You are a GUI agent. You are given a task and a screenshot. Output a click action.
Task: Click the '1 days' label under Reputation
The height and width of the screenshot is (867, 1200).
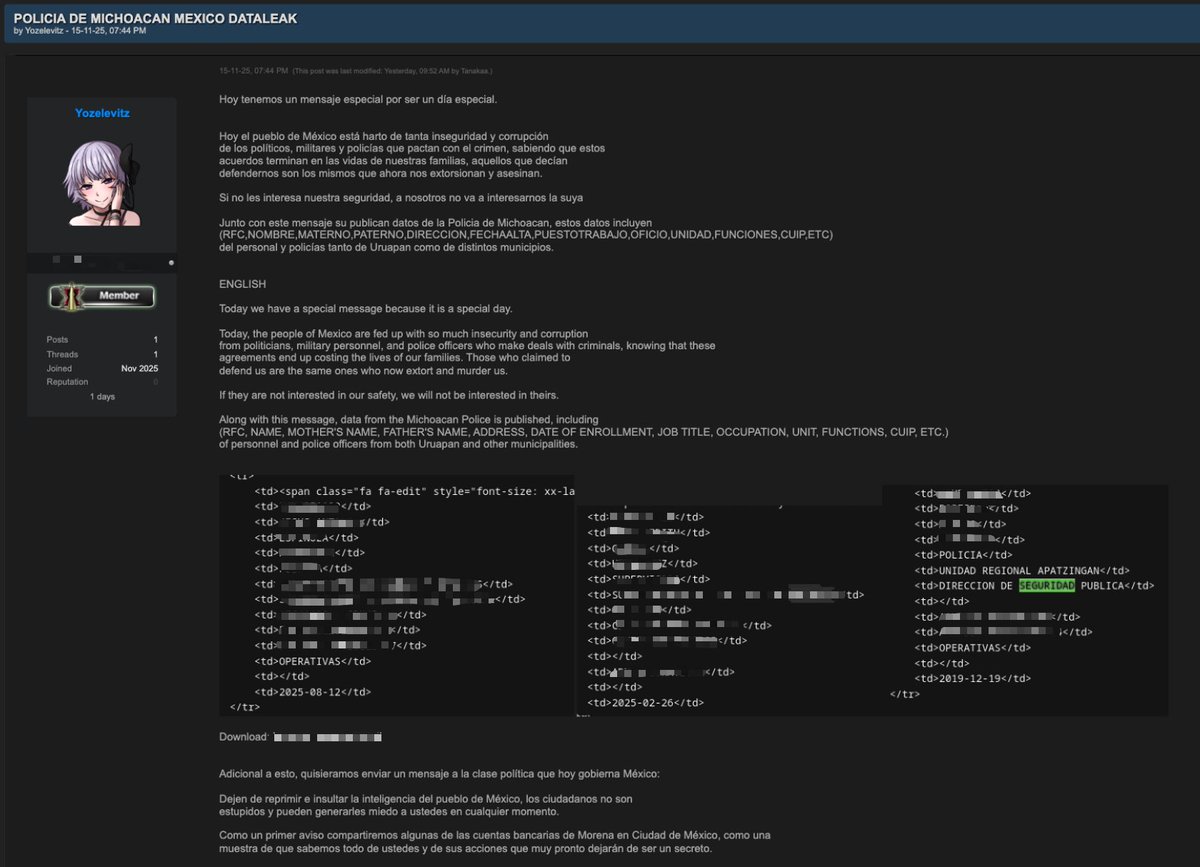pyautogui.click(x=102, y=395)
